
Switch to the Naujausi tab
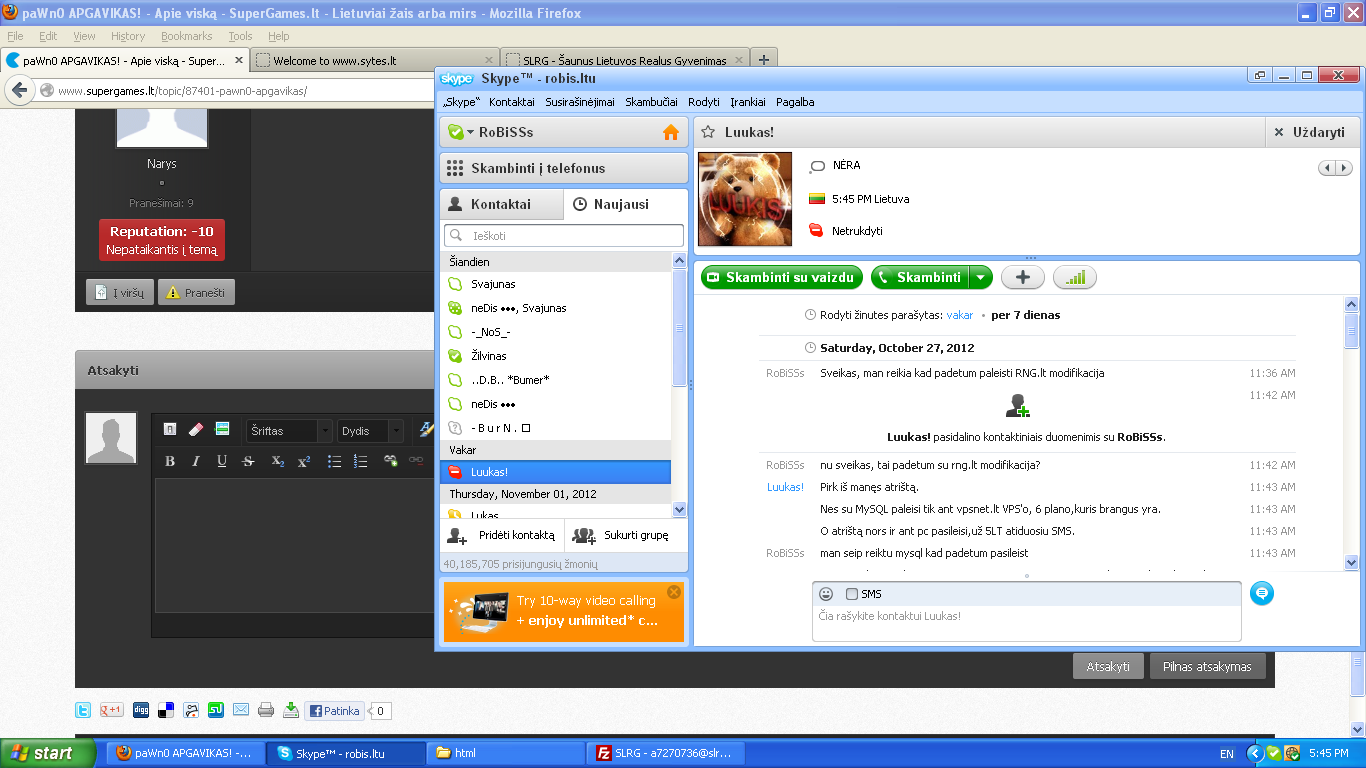[x=626, y=203]
